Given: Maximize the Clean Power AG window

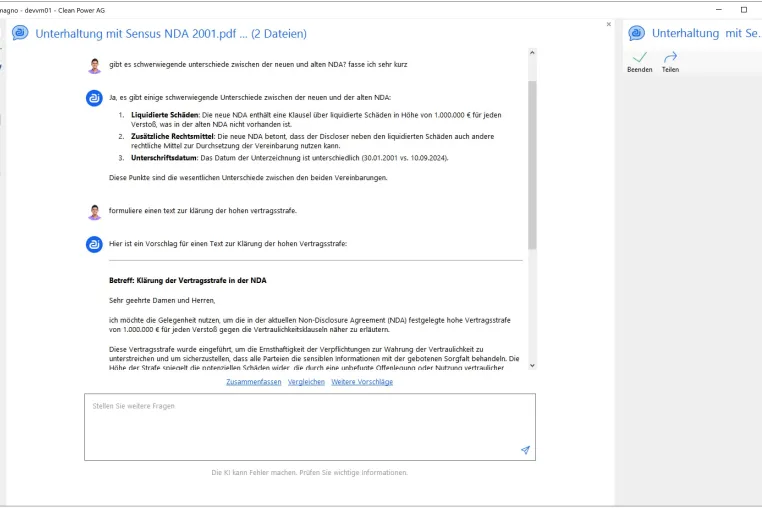Looking at the screenshot, I should click(744, 10).
